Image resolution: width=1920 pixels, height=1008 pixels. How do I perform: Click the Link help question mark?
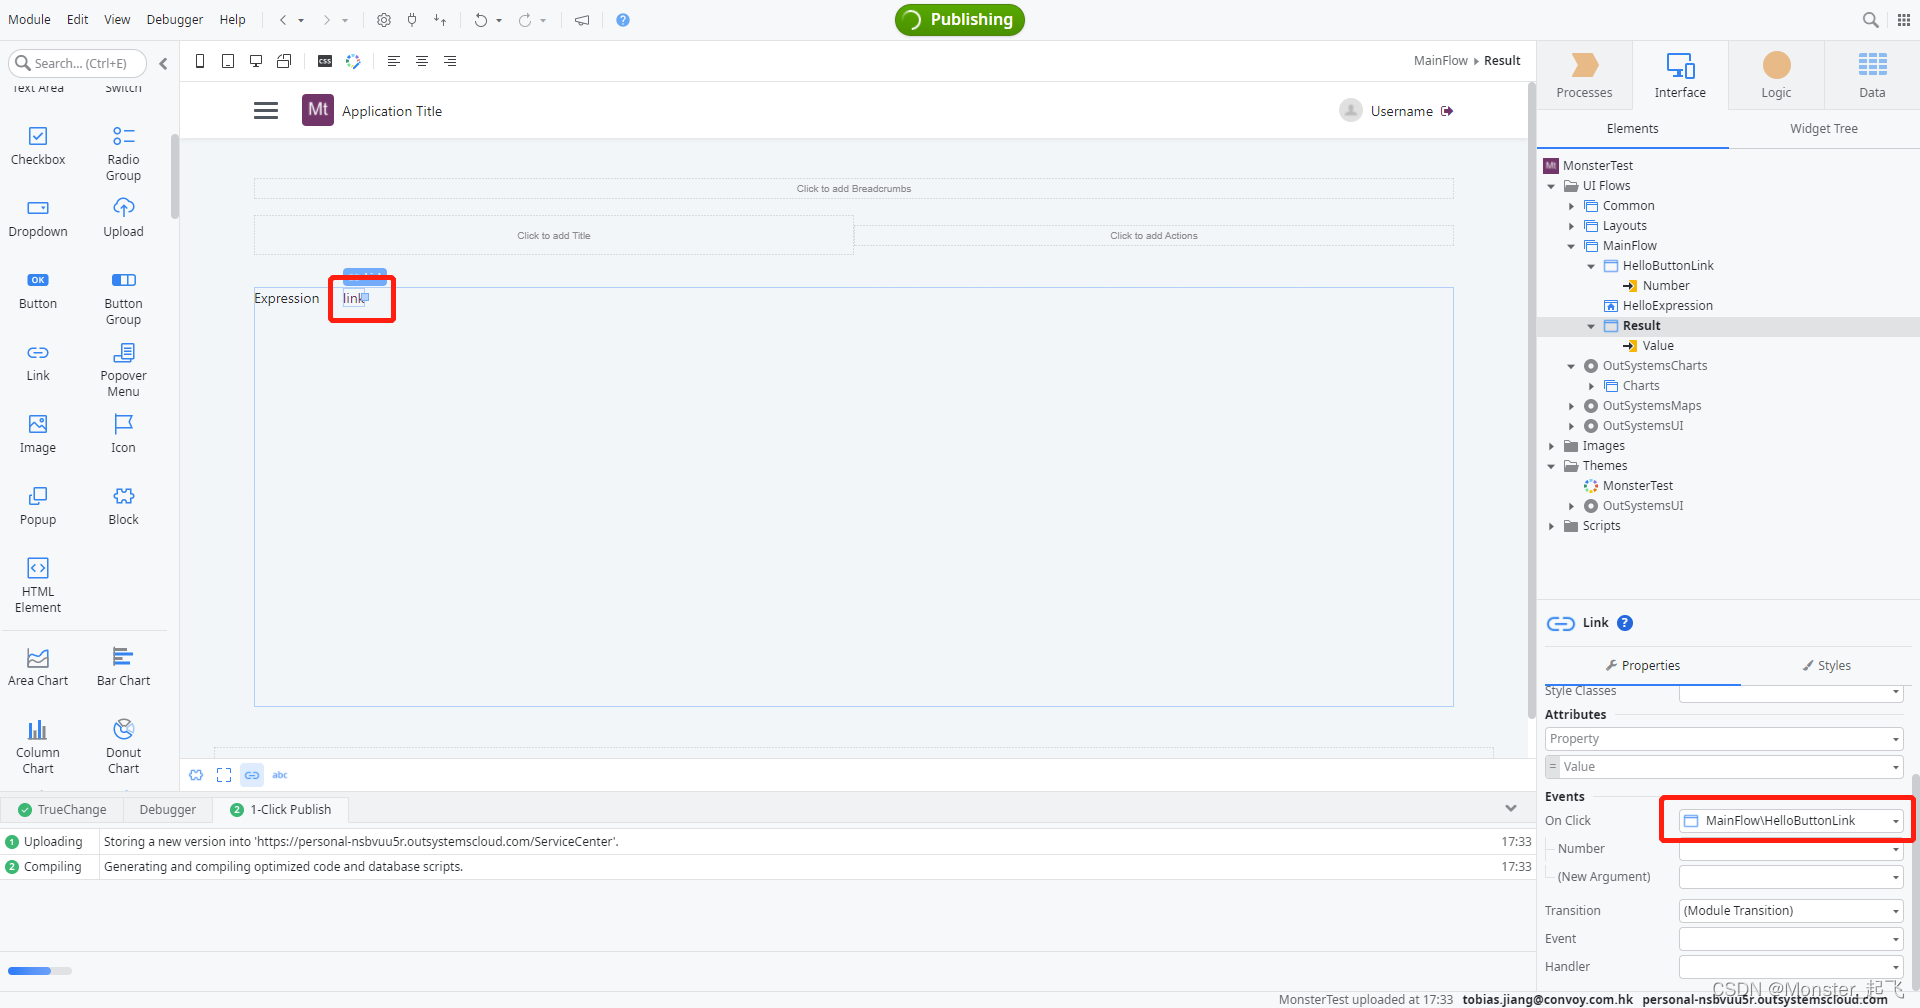coord(1625,623)
